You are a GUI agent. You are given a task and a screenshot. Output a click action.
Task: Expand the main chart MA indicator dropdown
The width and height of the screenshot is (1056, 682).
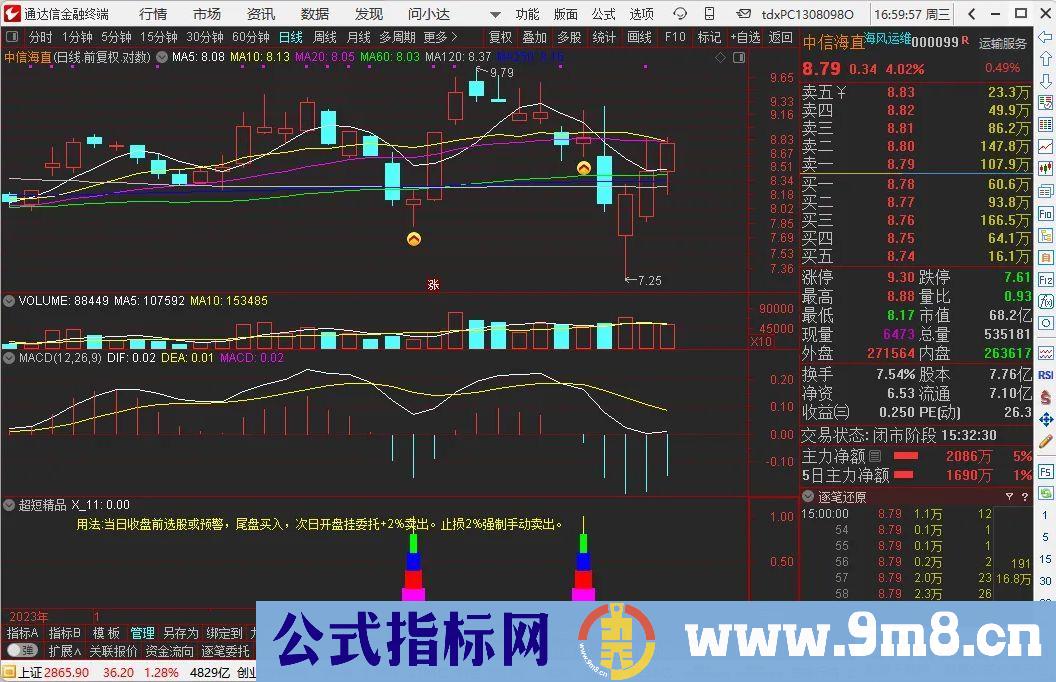[162, 57]
